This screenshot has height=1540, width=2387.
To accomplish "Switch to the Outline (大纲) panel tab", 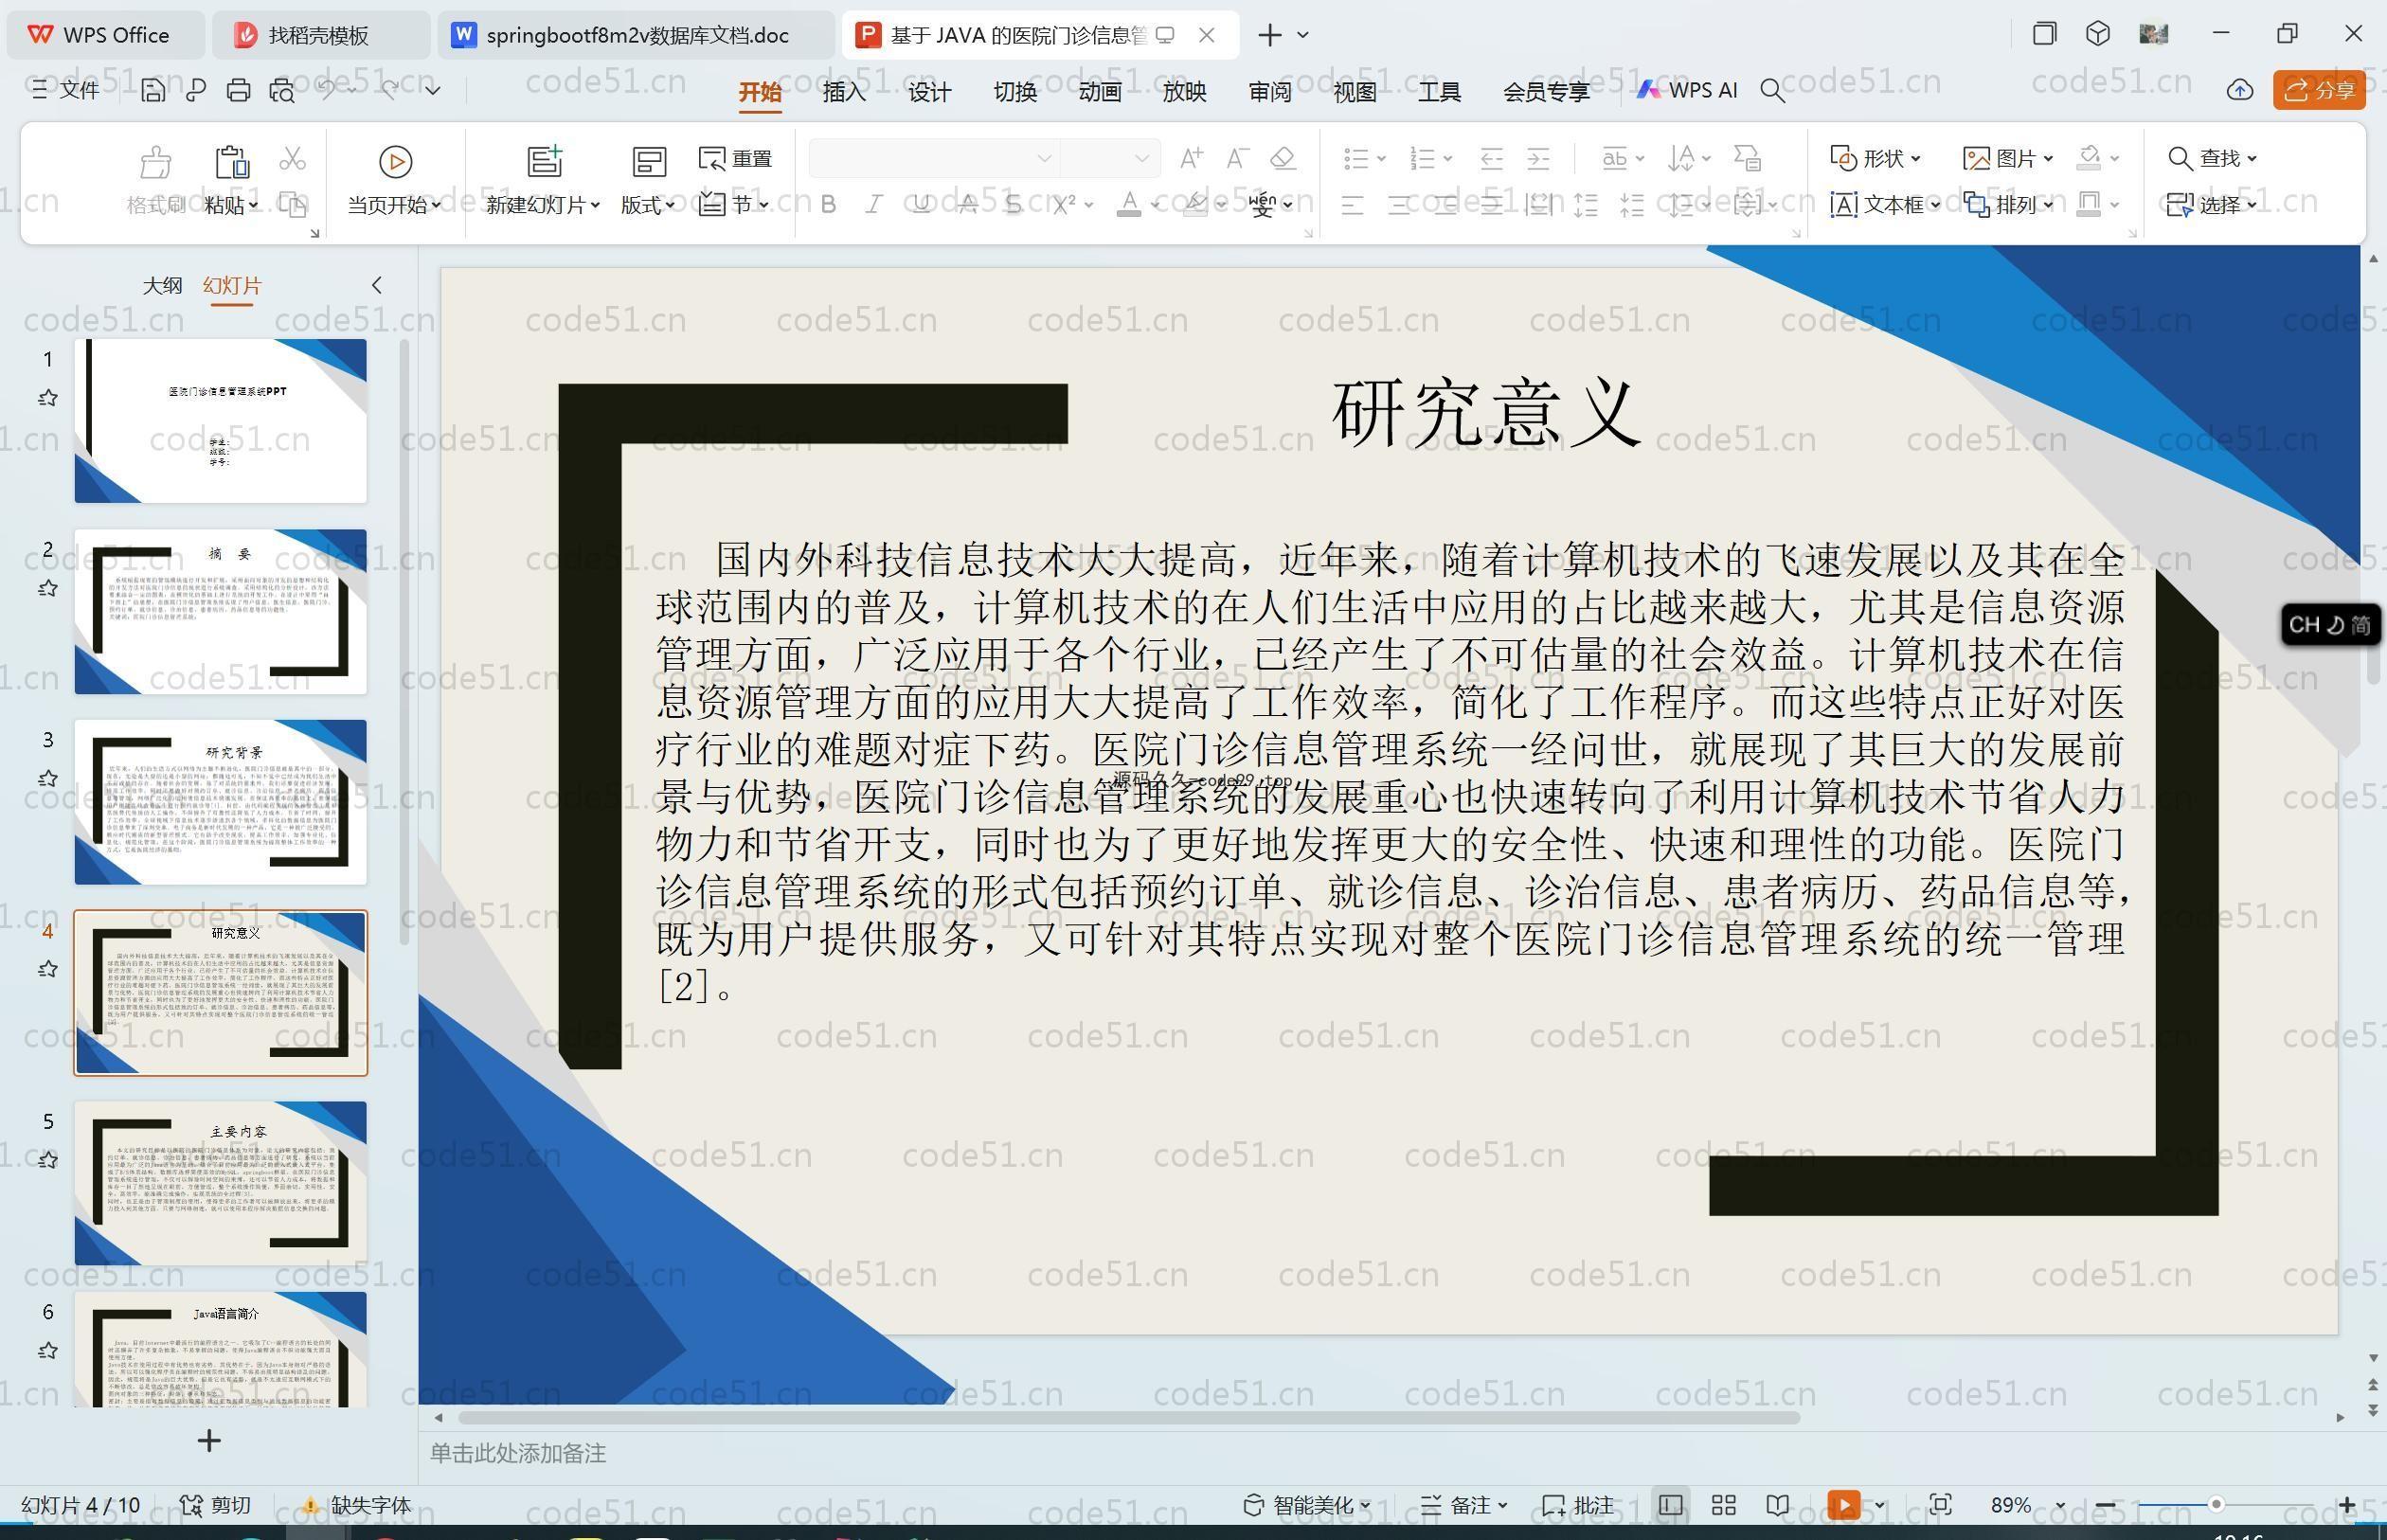I will pyautogui.click(x=162, y=285).
